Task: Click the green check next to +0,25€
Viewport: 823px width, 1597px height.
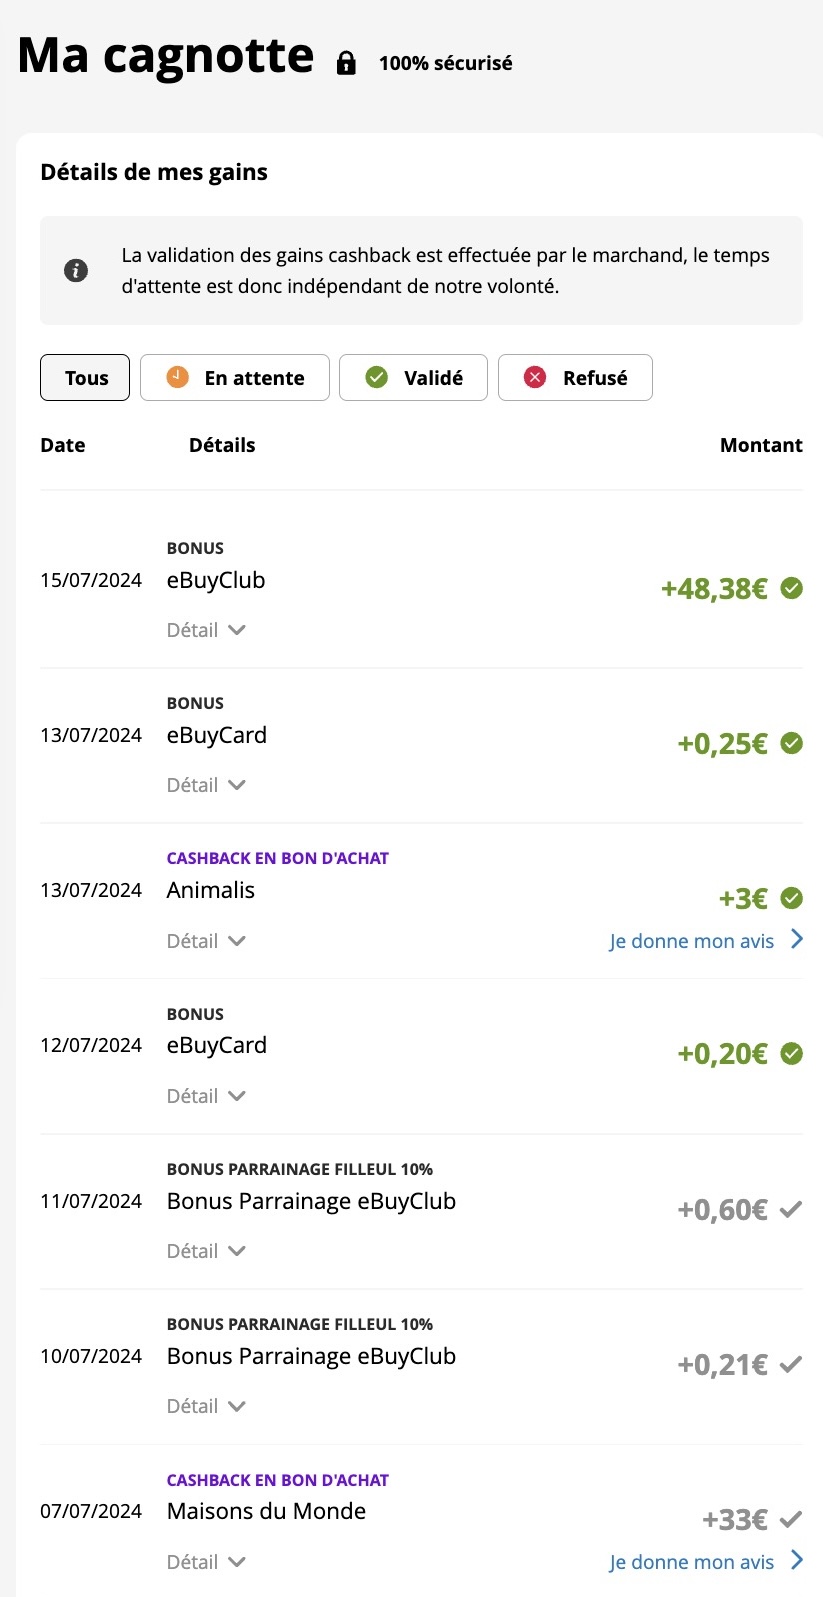Action: pyautogui.click(x=791, y=743)
